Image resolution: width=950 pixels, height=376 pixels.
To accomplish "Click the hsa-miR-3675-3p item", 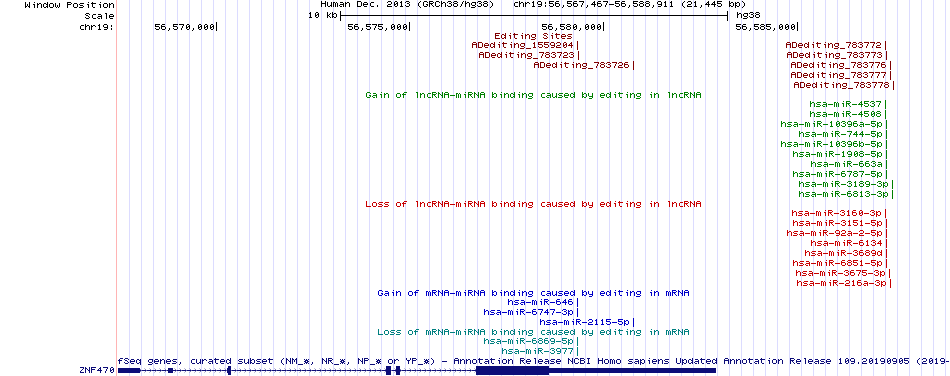I will (x=843, y=273).
